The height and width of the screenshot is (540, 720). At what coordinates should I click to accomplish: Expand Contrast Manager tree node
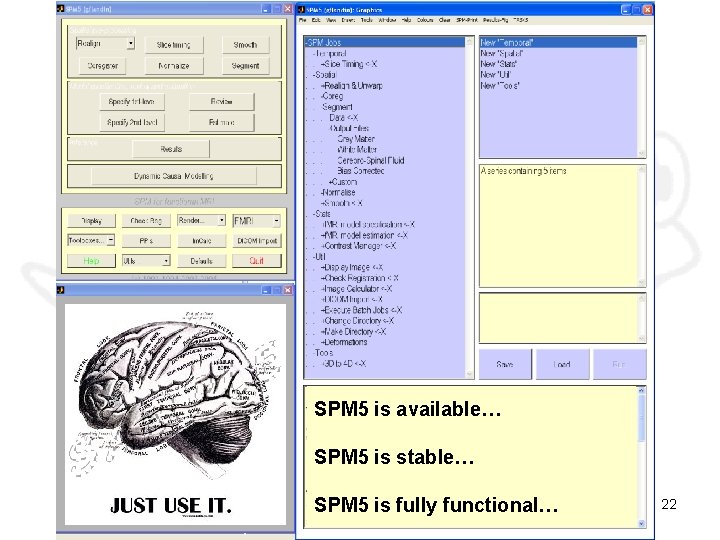359,246
